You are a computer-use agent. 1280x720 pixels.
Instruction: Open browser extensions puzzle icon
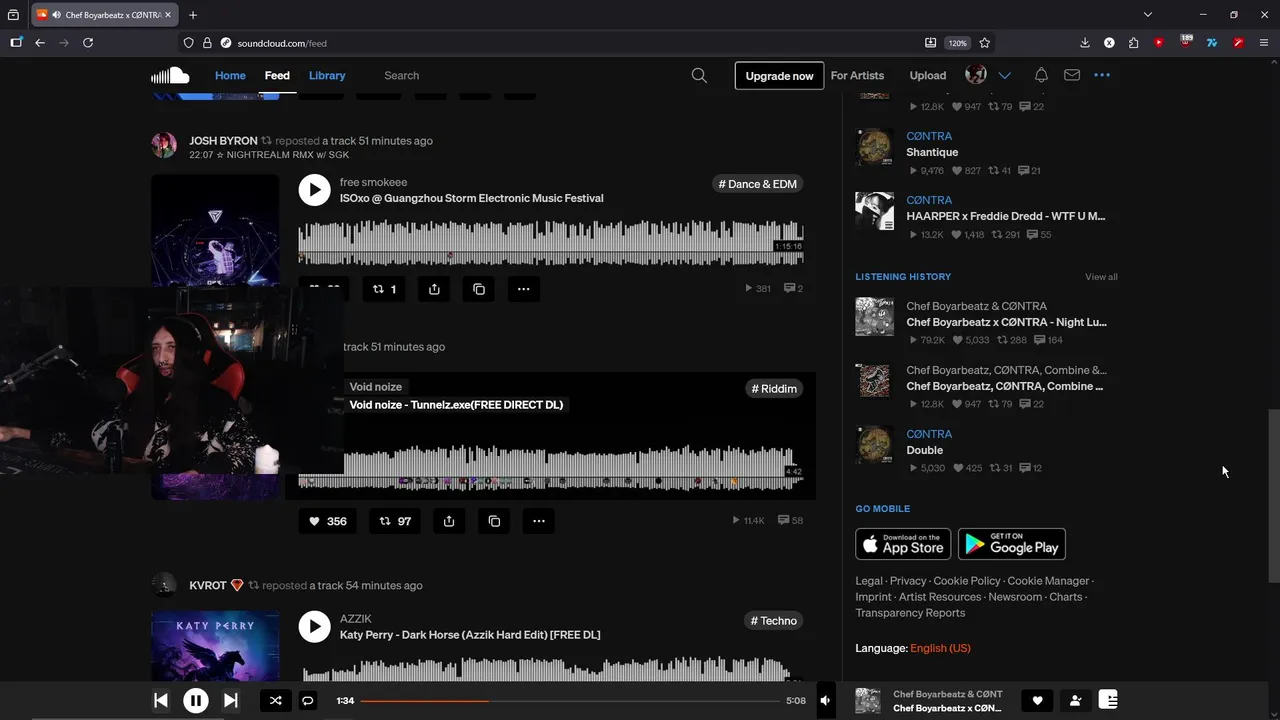1133,43
